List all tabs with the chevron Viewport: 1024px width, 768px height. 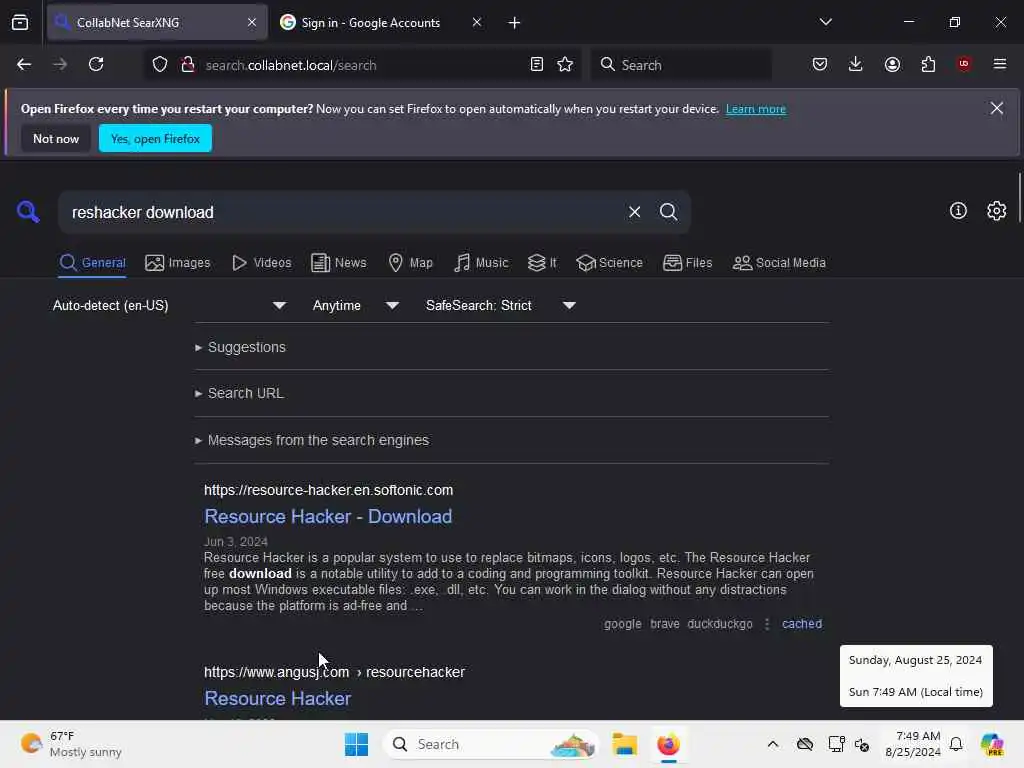(825, 22)
